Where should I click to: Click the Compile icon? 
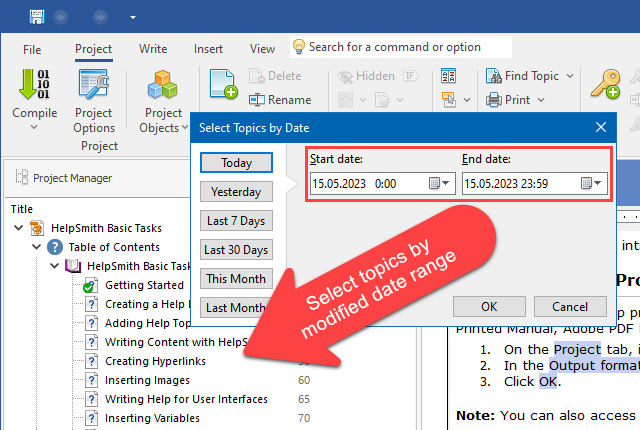34,84
